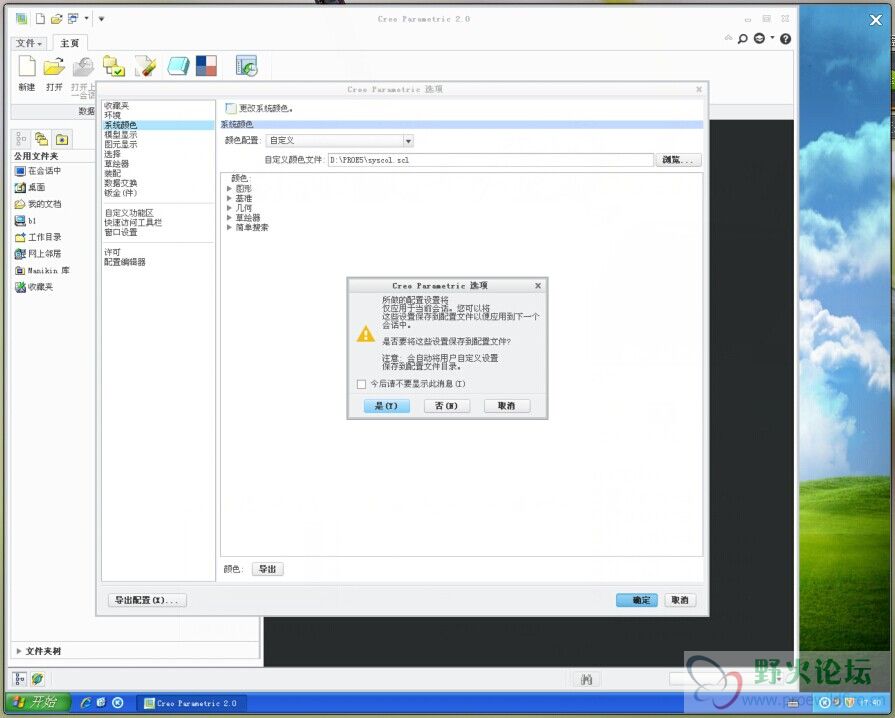Open 在会话中 (In Session) folder
This screenshot has width=895, height=718.
tap(38, 171)
